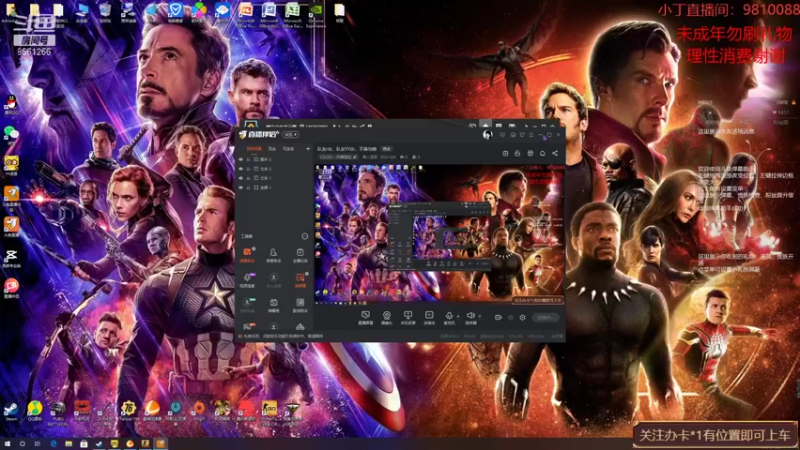This screenshot has width=800, height=450.
Task: Open the clipboard-shaped toolbox tool
Action: click(300, 254)
